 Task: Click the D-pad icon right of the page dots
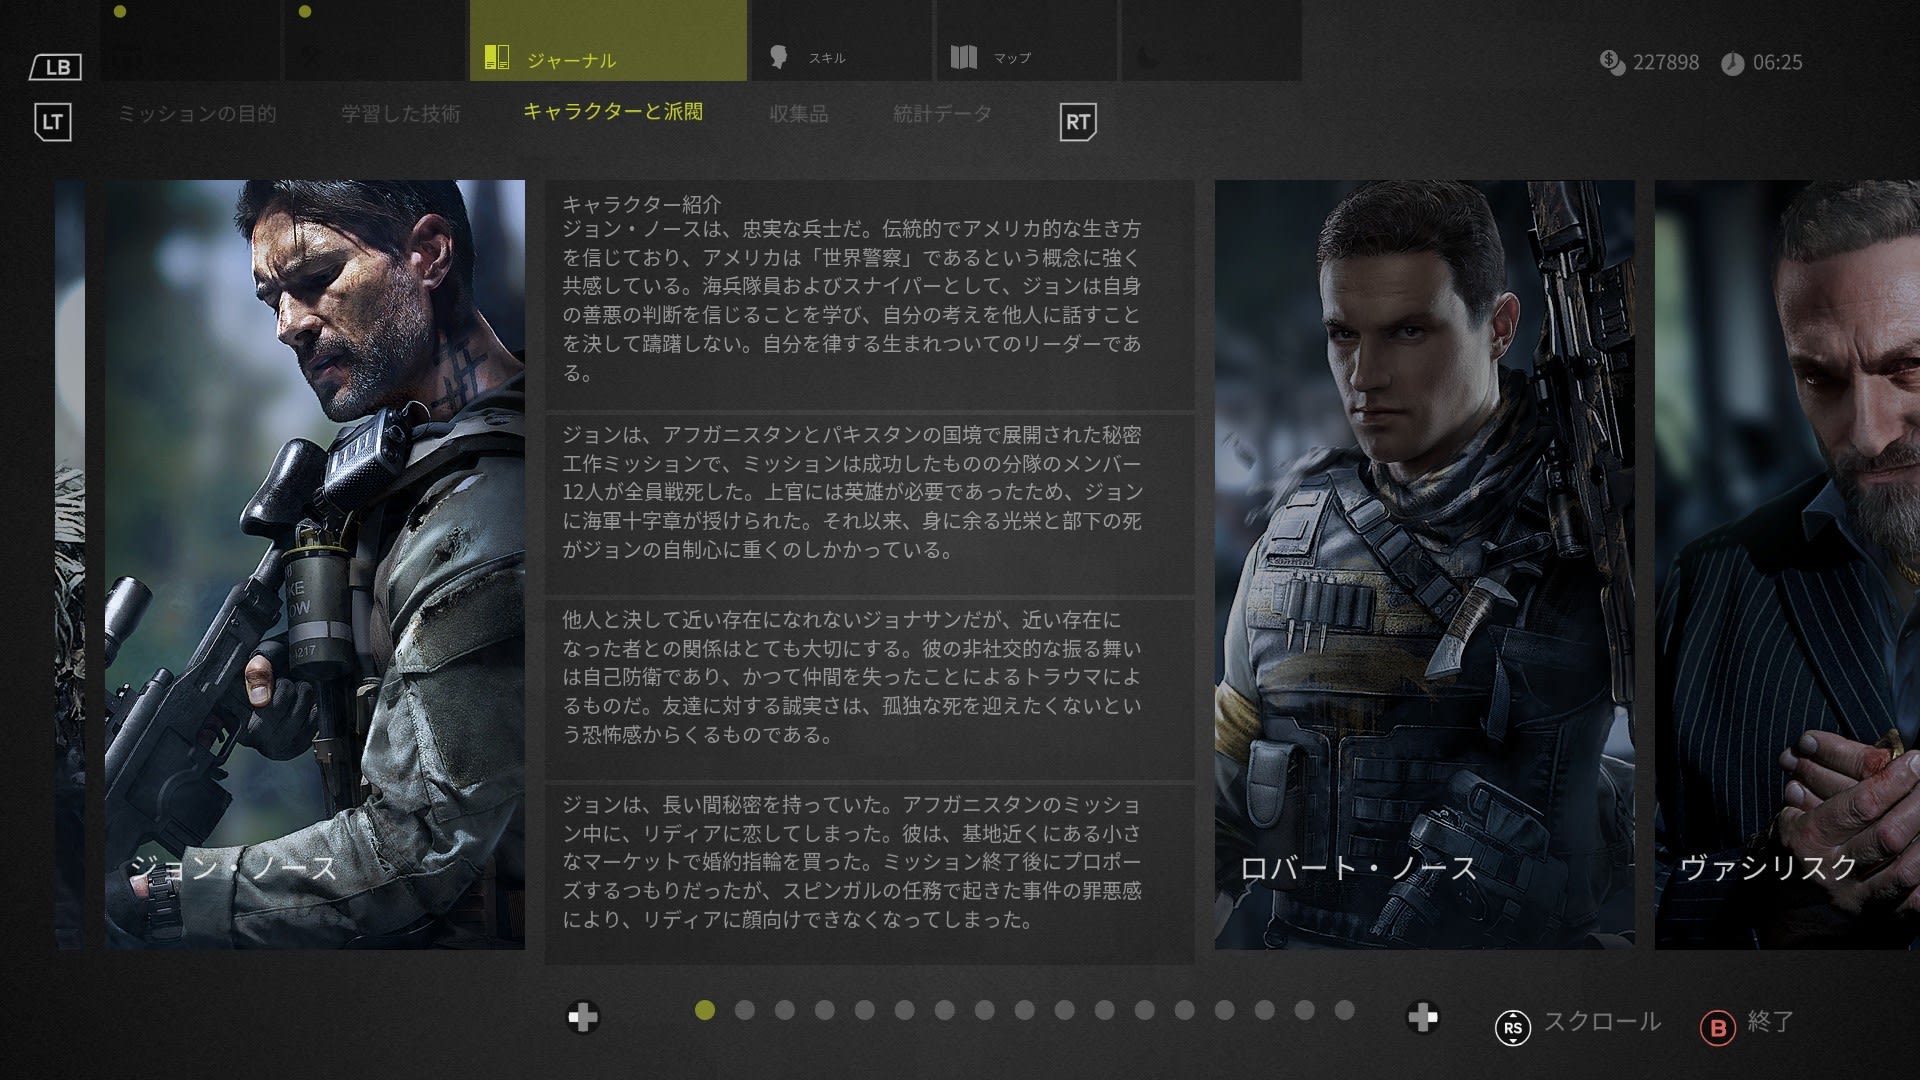[x=1423, y=1018]
